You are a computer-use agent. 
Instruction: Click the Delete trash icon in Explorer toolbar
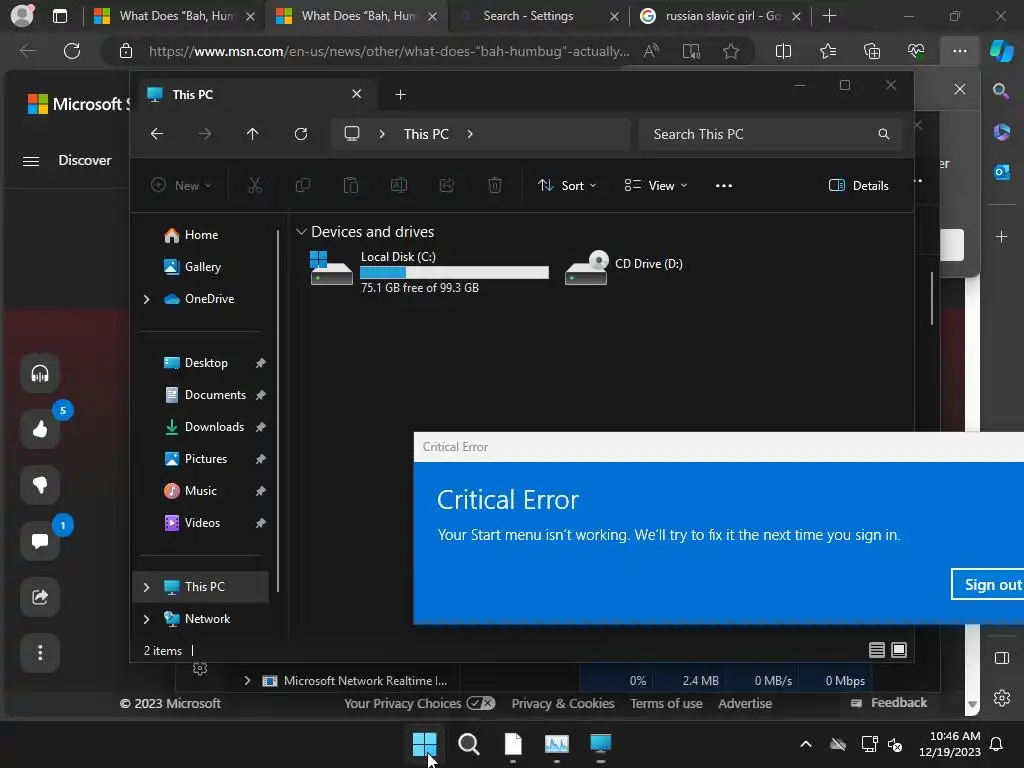coord(495,185)
